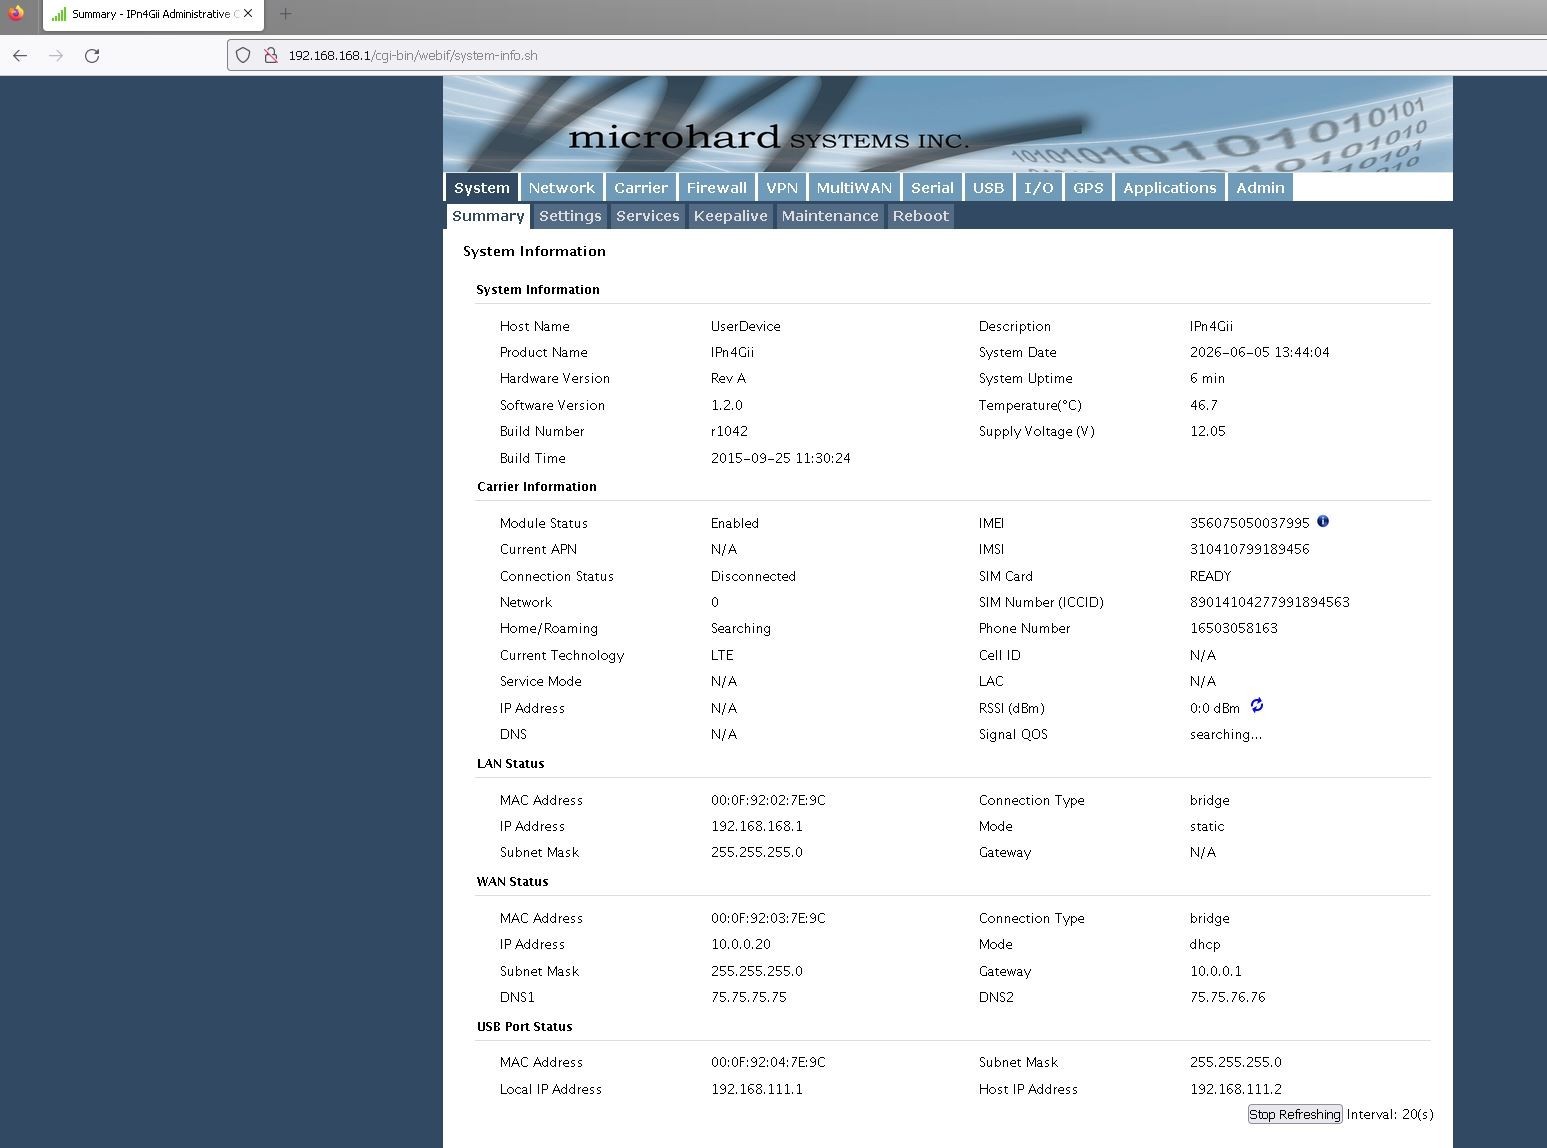Click the Hardware Version value Rev A
The width and height of the screenshot is (1547, 1148).
(x=728, y=378)
